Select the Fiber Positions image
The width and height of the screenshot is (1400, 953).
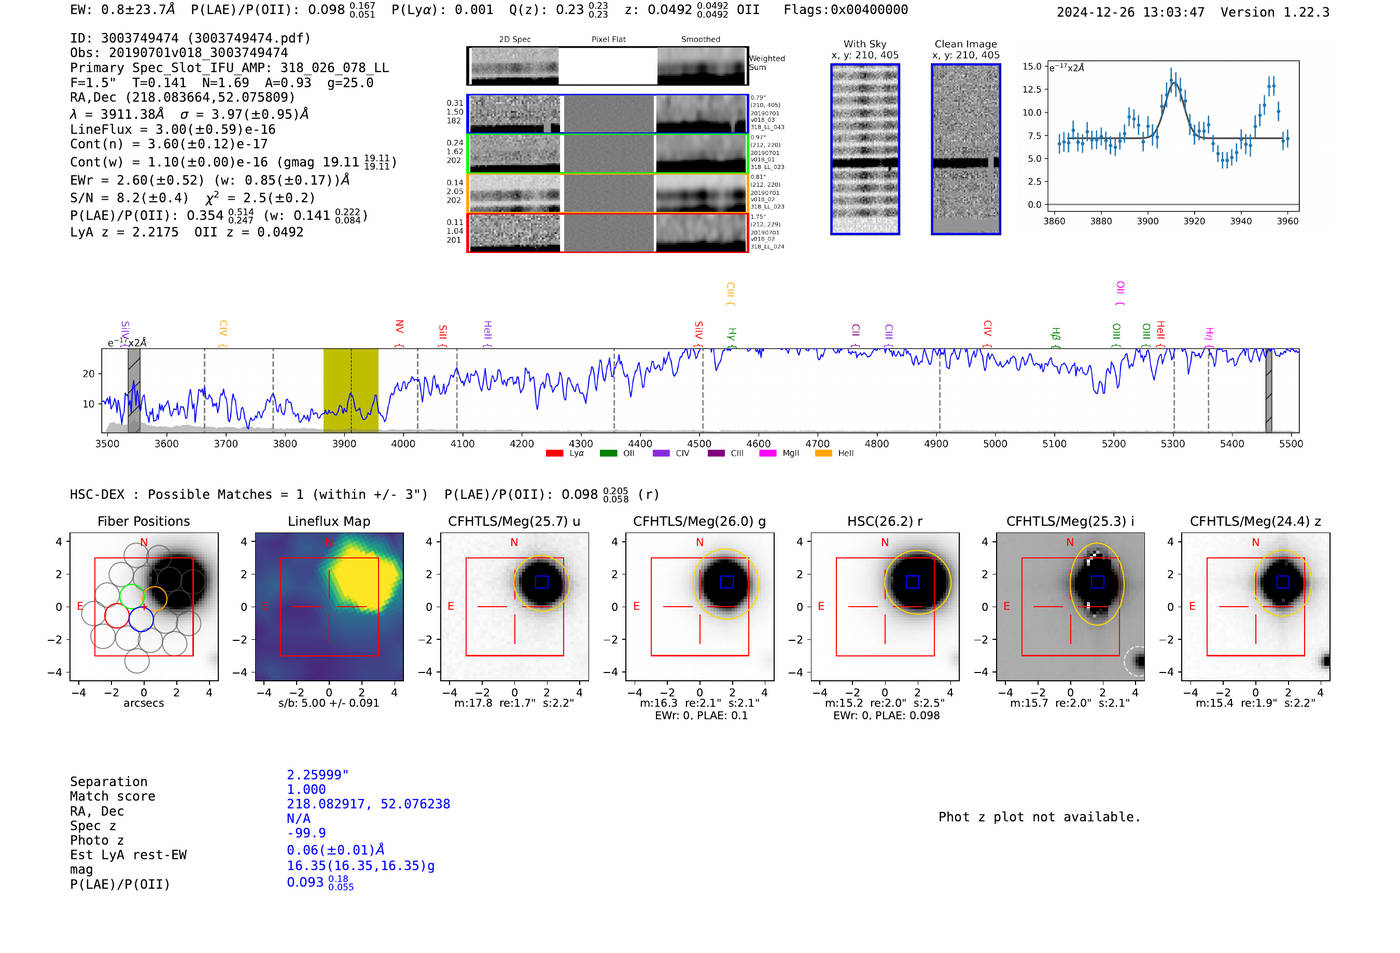tap(144, 607)
